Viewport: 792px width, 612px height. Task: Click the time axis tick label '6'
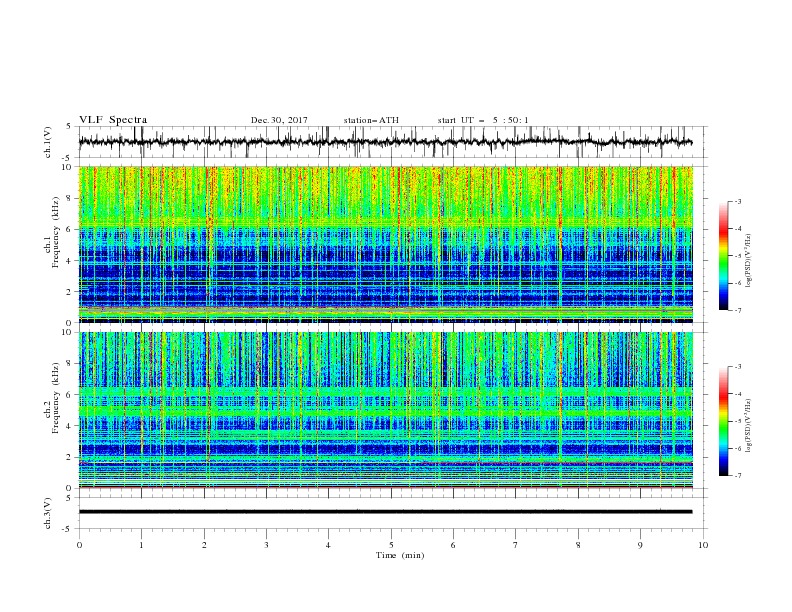(x=453, y=545)
